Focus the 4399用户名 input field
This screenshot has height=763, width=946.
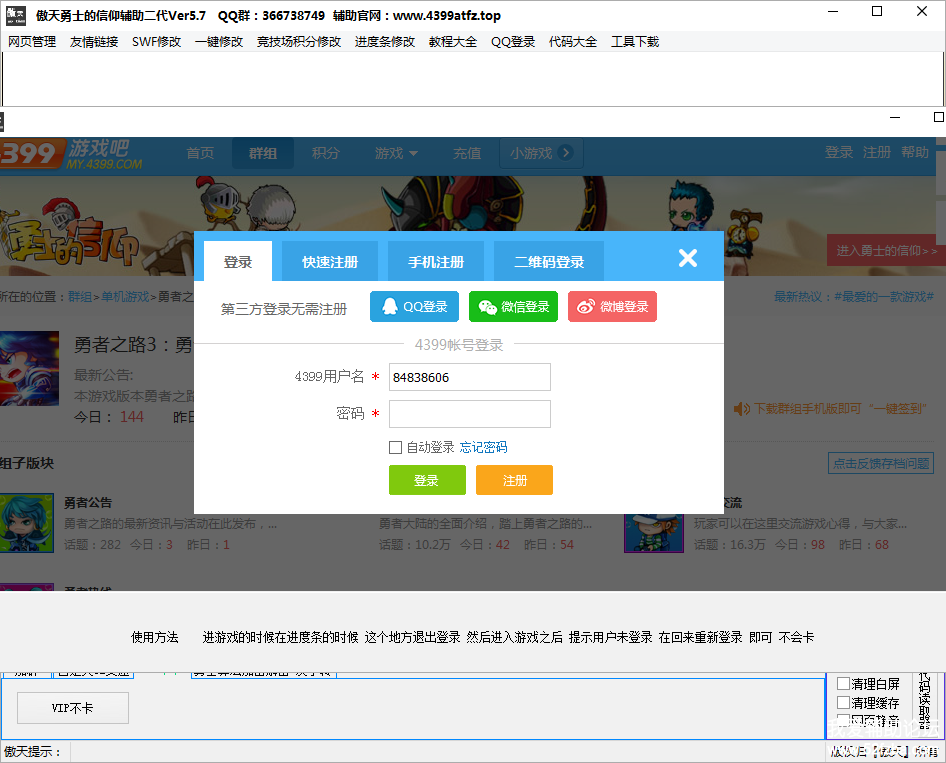[469, 377]
